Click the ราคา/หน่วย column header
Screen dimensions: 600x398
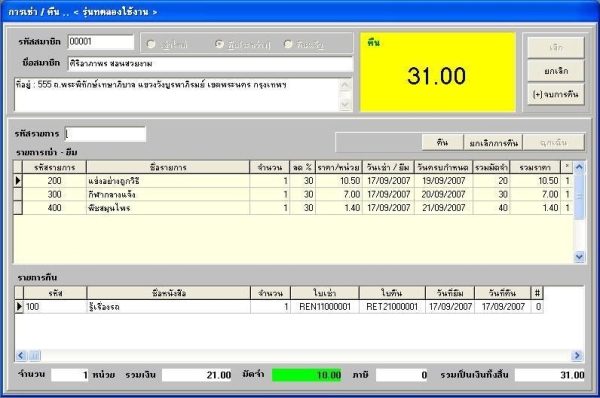[x=338, y=167]
